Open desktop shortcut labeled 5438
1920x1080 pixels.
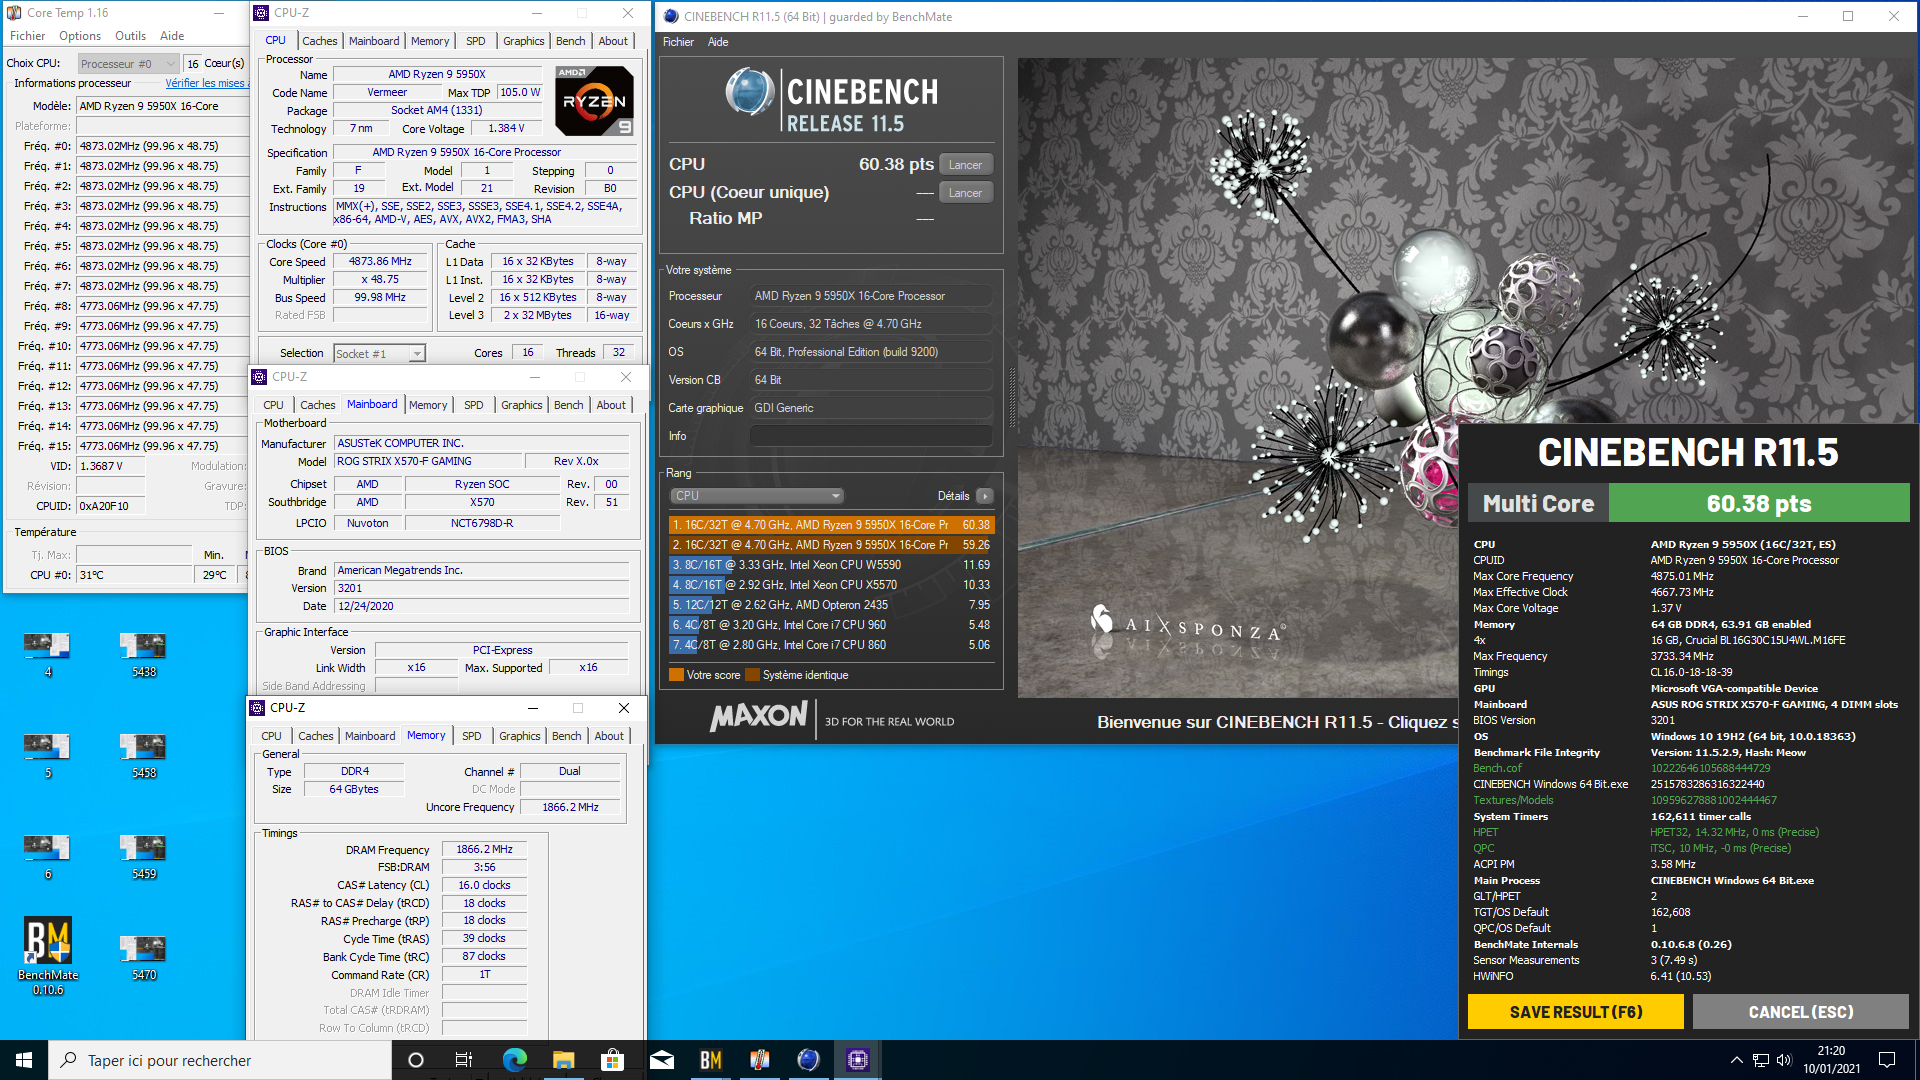click(x=143, y=654)
